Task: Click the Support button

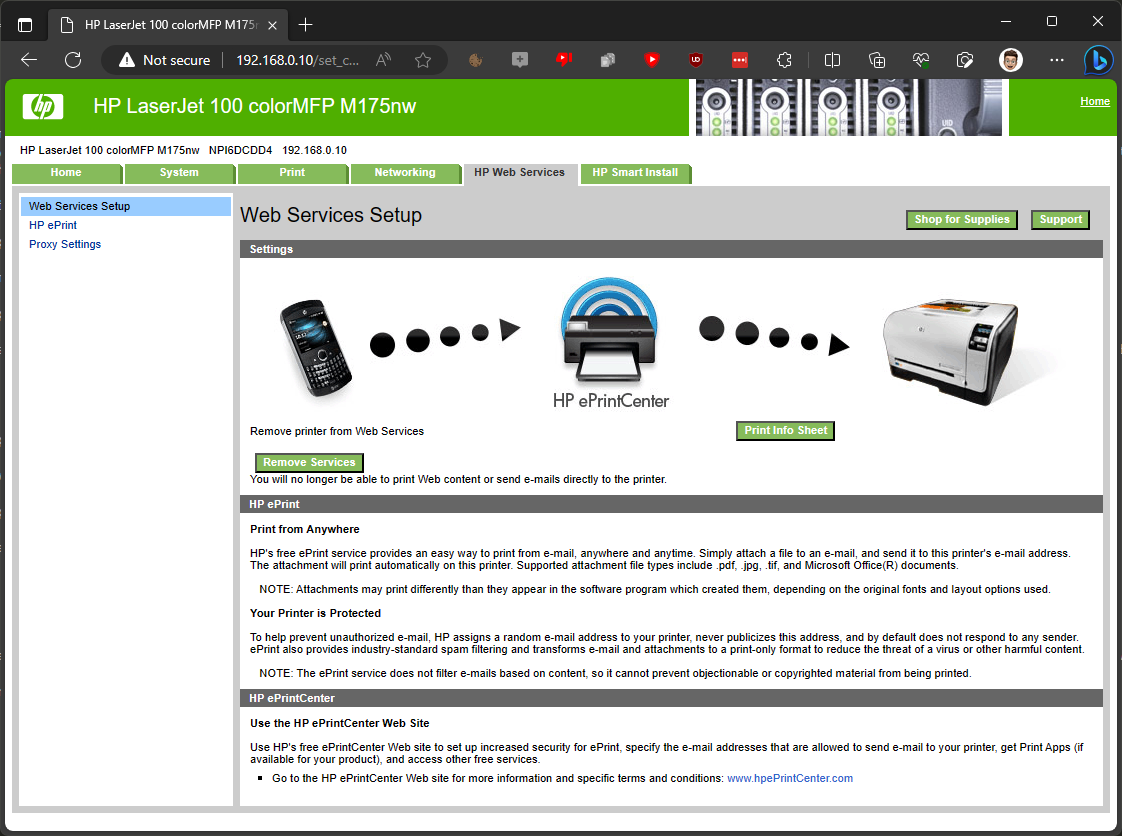Action: click(1060, 220)
